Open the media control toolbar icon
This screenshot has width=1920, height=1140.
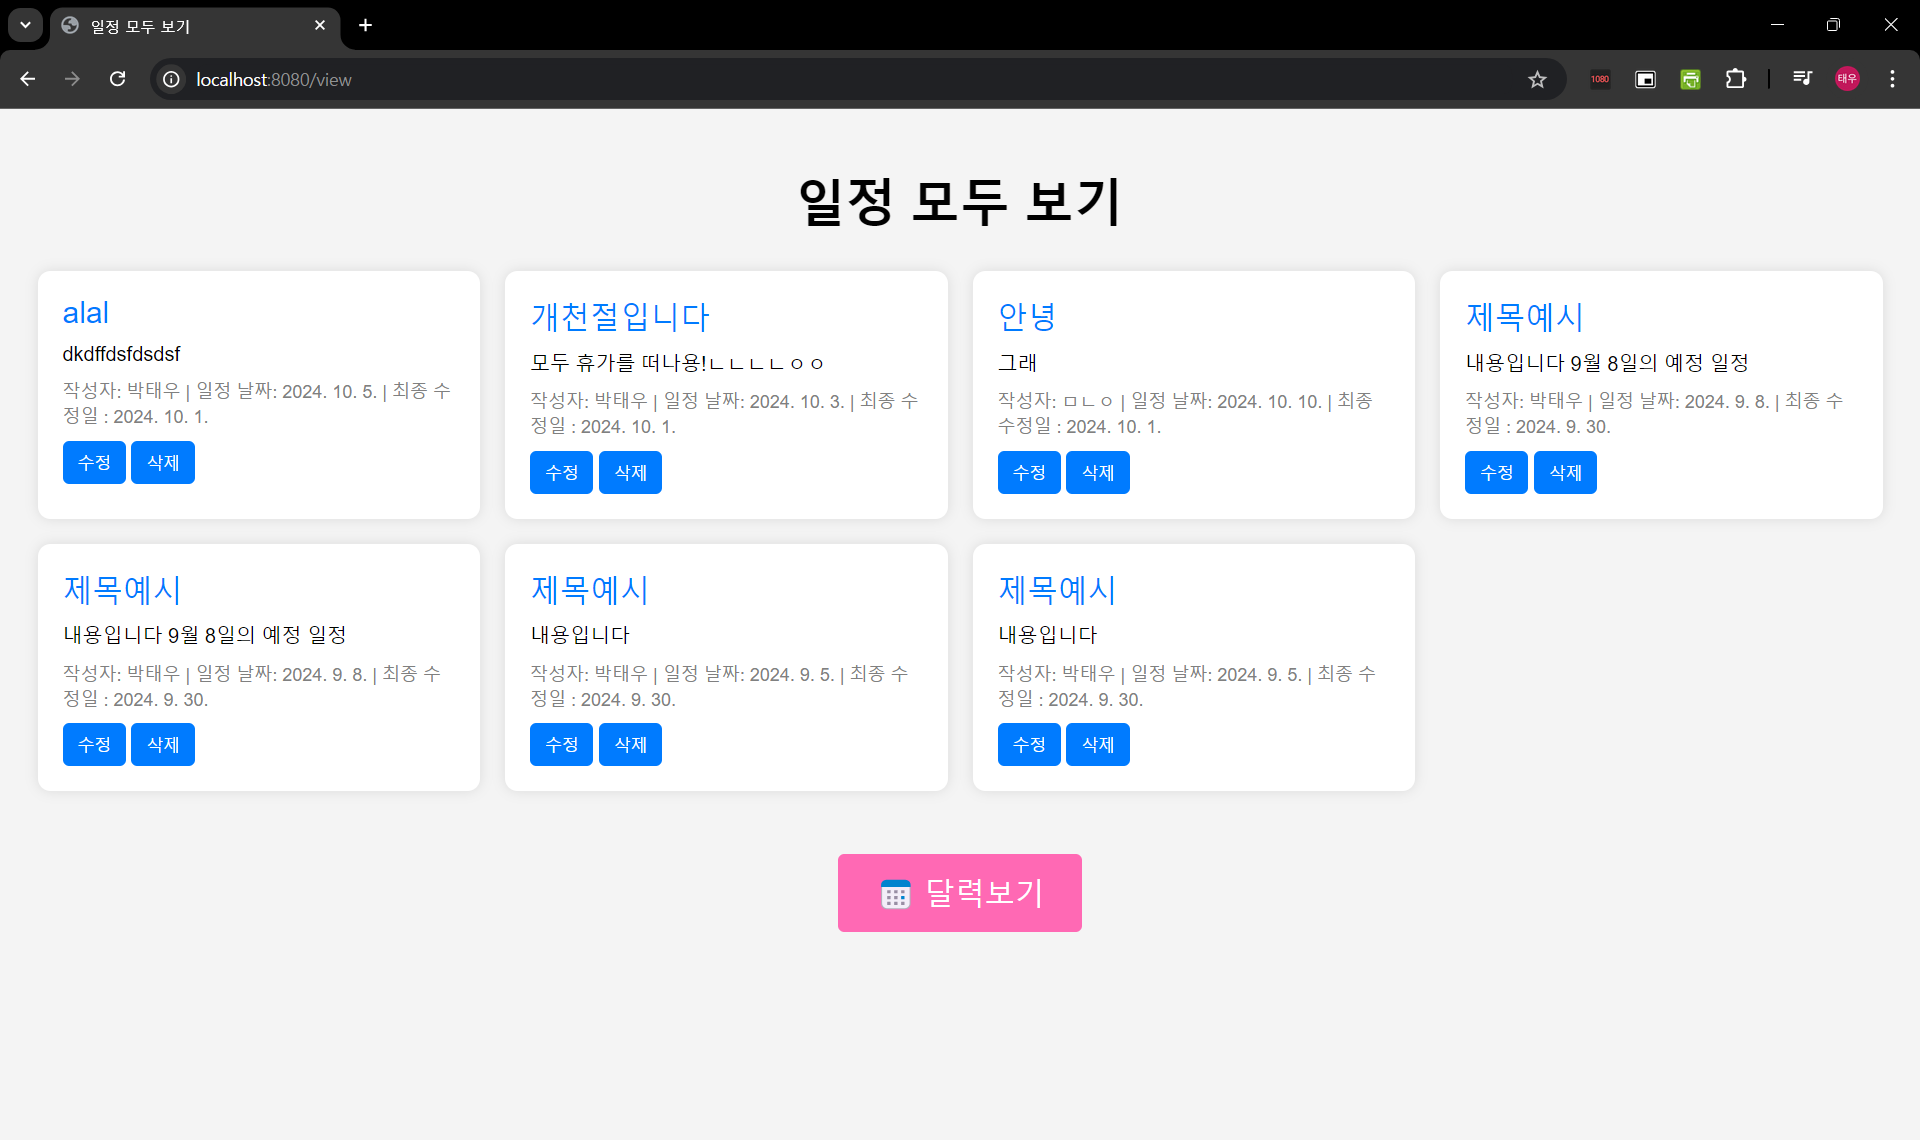(x=1802, y=79)
